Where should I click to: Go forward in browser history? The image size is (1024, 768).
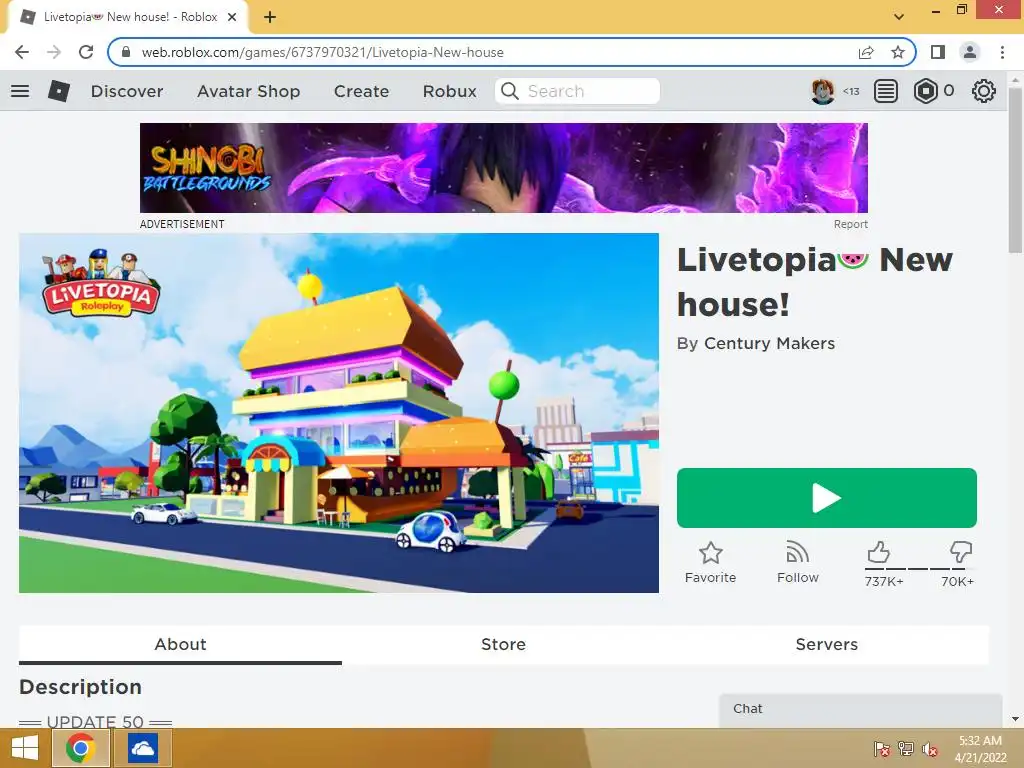coord(54,52)
